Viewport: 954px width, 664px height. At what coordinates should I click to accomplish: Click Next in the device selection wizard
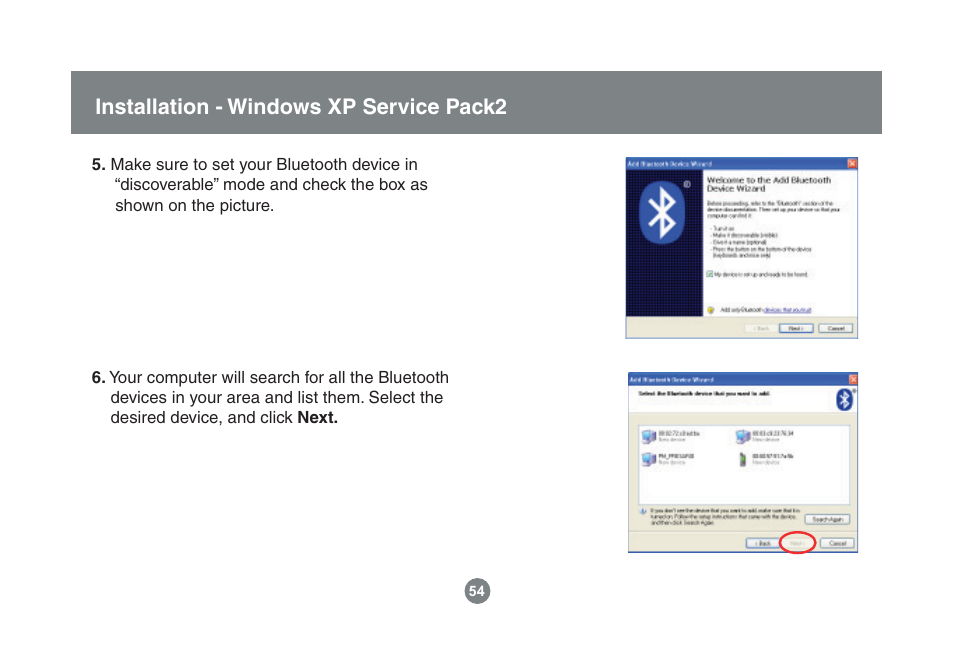tap(797, 543)
